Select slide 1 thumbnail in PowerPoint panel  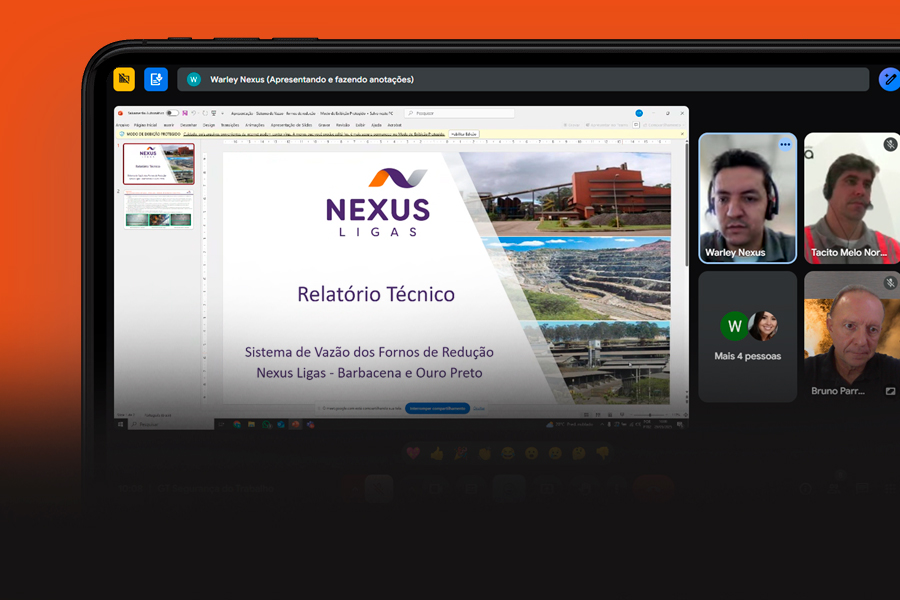[159, 164]
